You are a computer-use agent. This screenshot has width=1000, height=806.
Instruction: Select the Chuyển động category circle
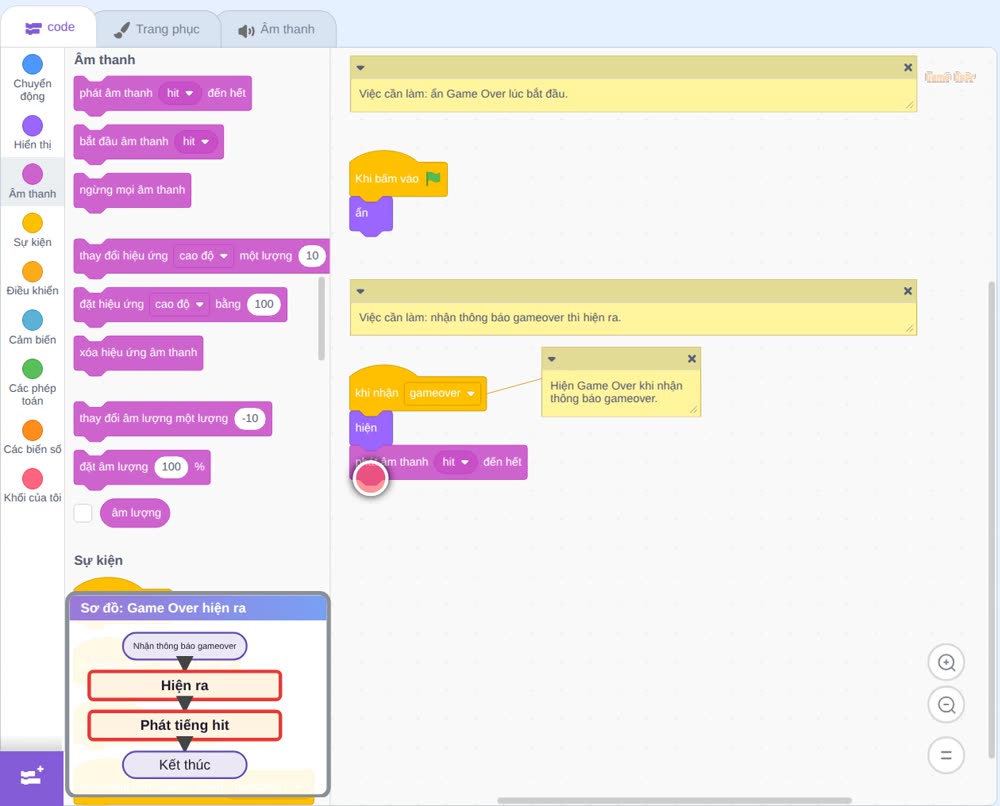[33, 64]
